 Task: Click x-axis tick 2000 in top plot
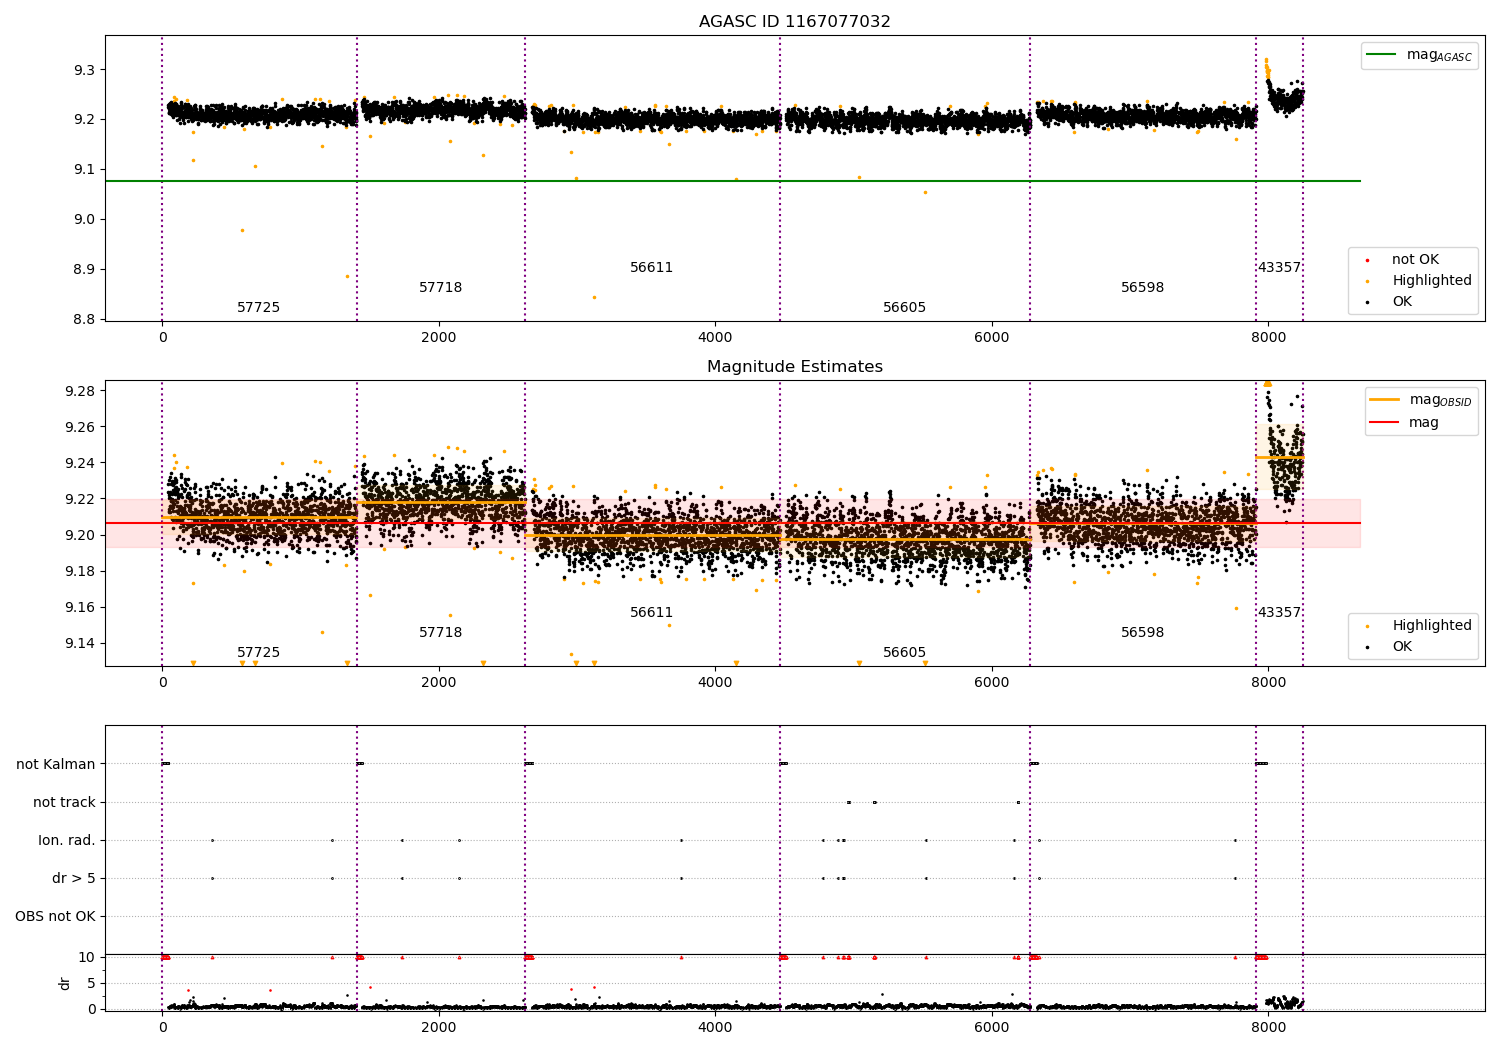pyautogui.click(x=439, y=337)
